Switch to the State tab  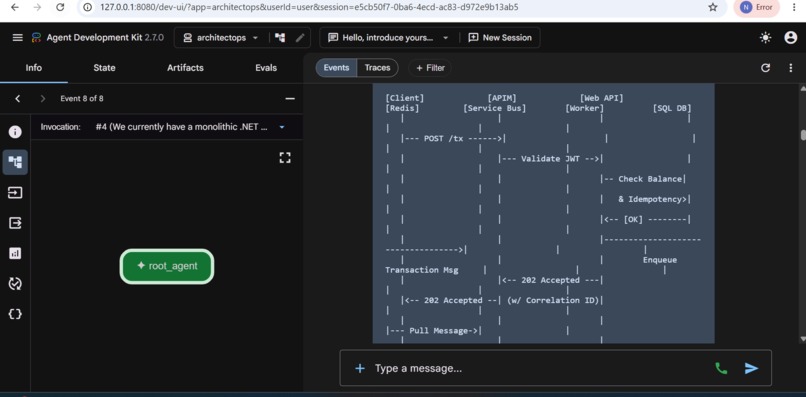click(104, 68)
